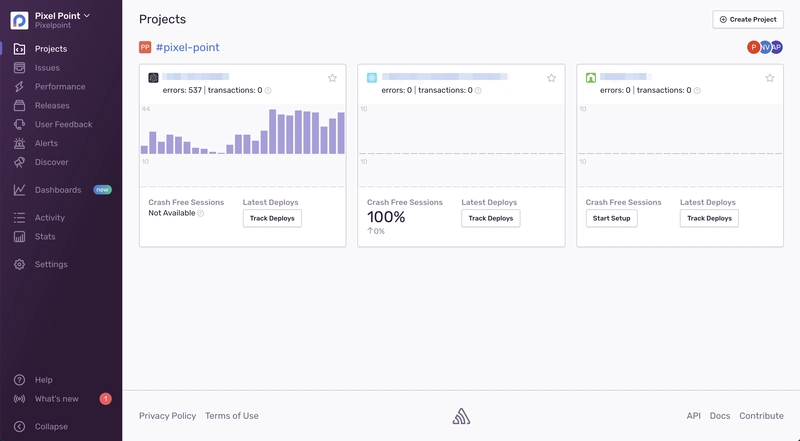Open the Issues sidebar icon

click(19, 68)
